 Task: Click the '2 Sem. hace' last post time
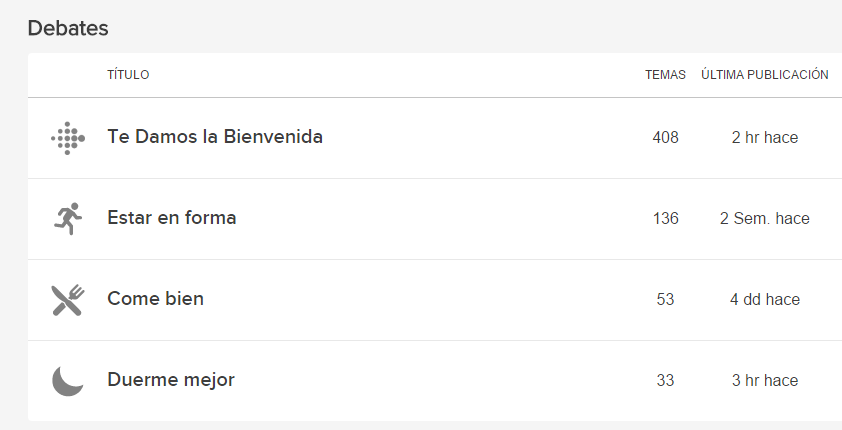pyautogui.click(x=765, y=218)
